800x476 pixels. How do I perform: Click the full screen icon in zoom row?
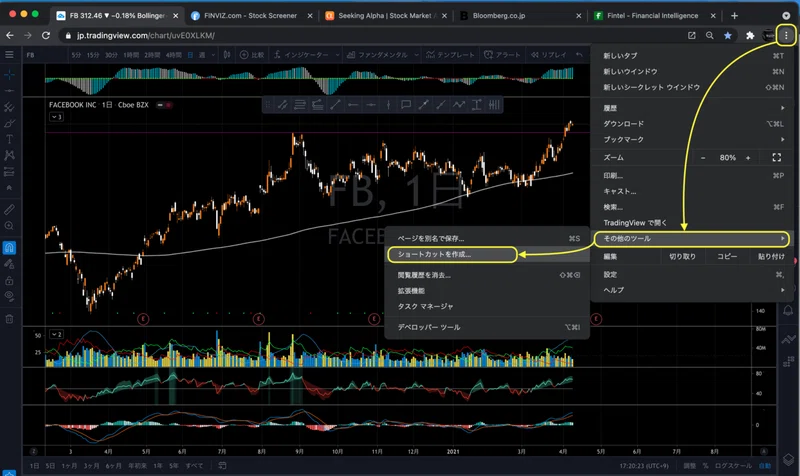click(777, 158)
